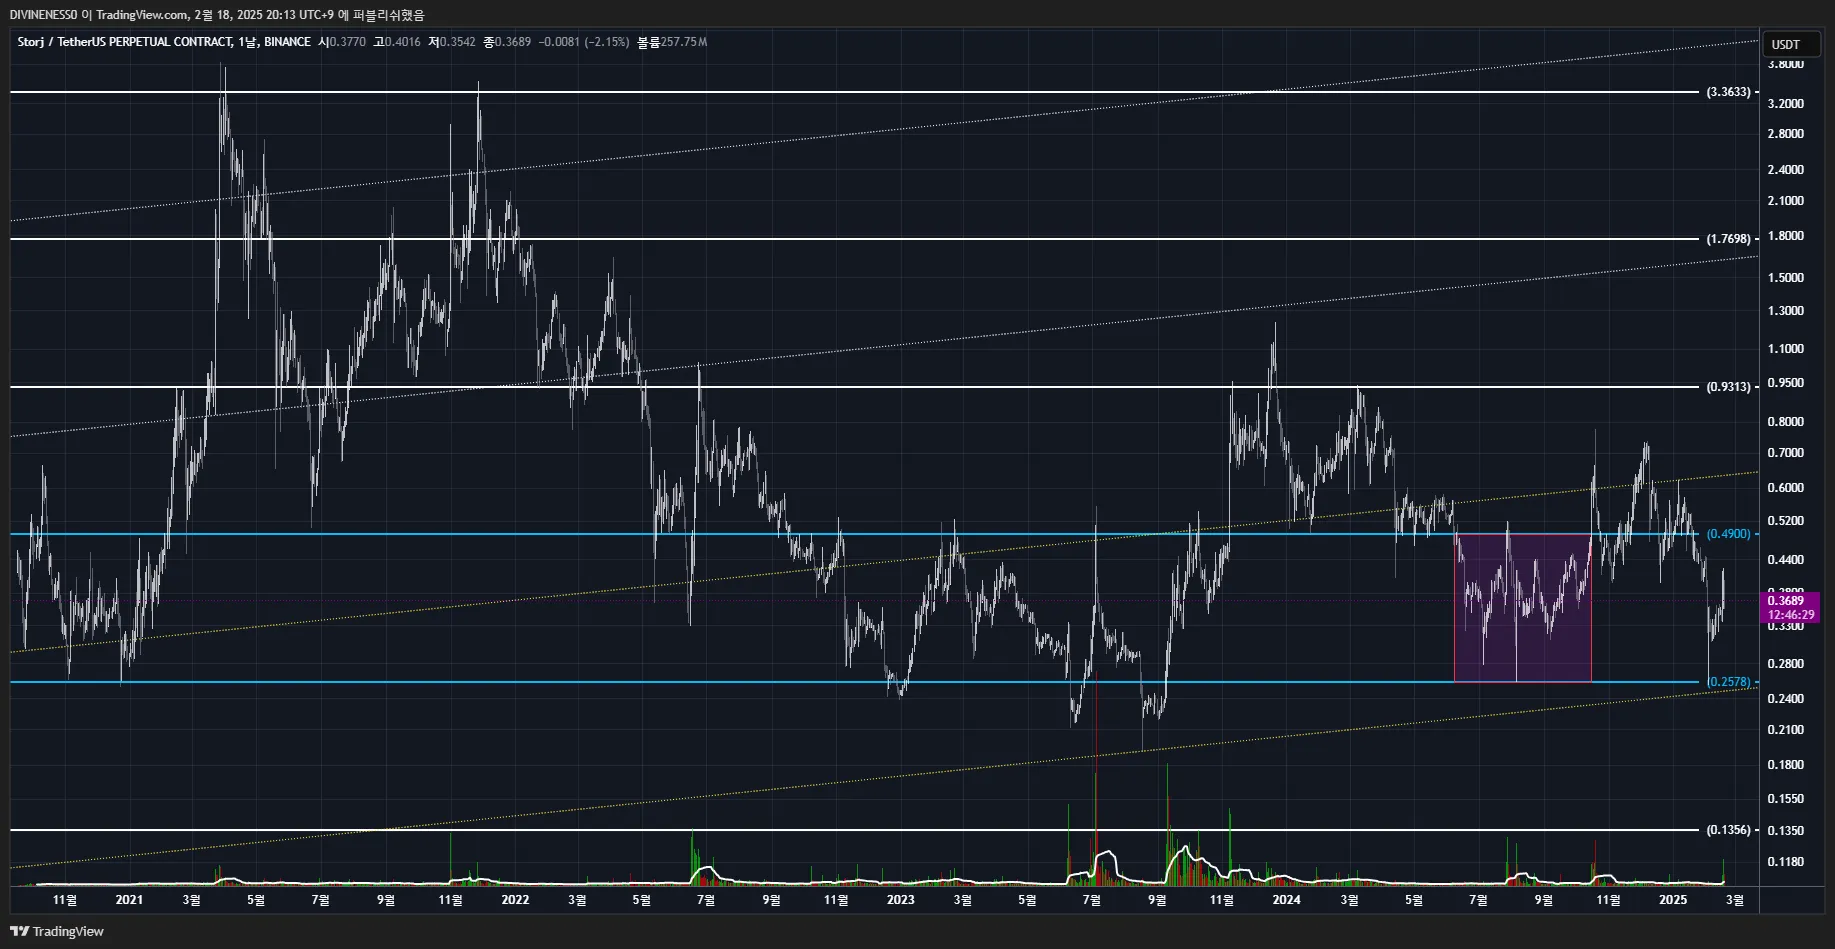Click 0.5200 on the price axis
The image size is (1835, 949).
click(1785, 521)
